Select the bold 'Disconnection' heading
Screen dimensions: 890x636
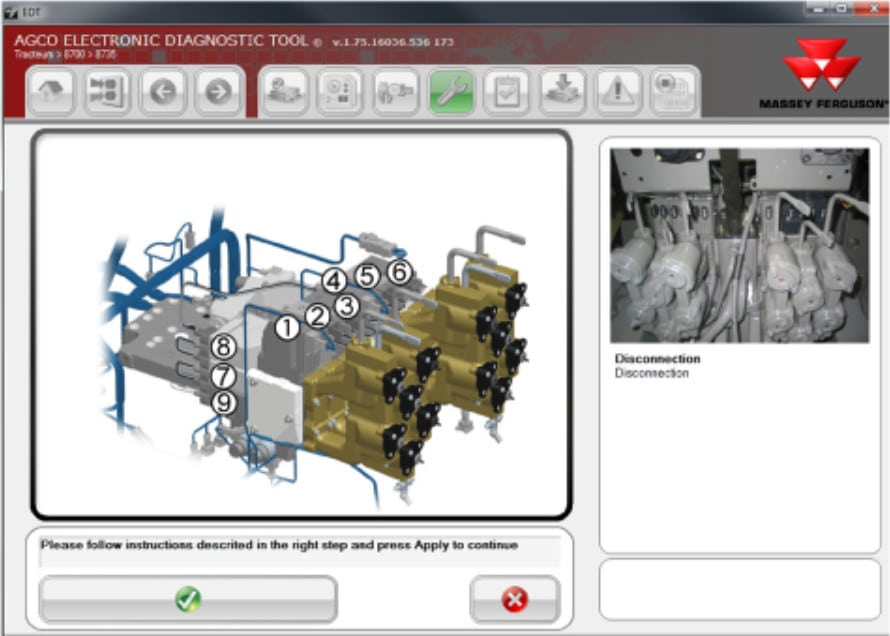pyautogui.click(x=657, y=359)
